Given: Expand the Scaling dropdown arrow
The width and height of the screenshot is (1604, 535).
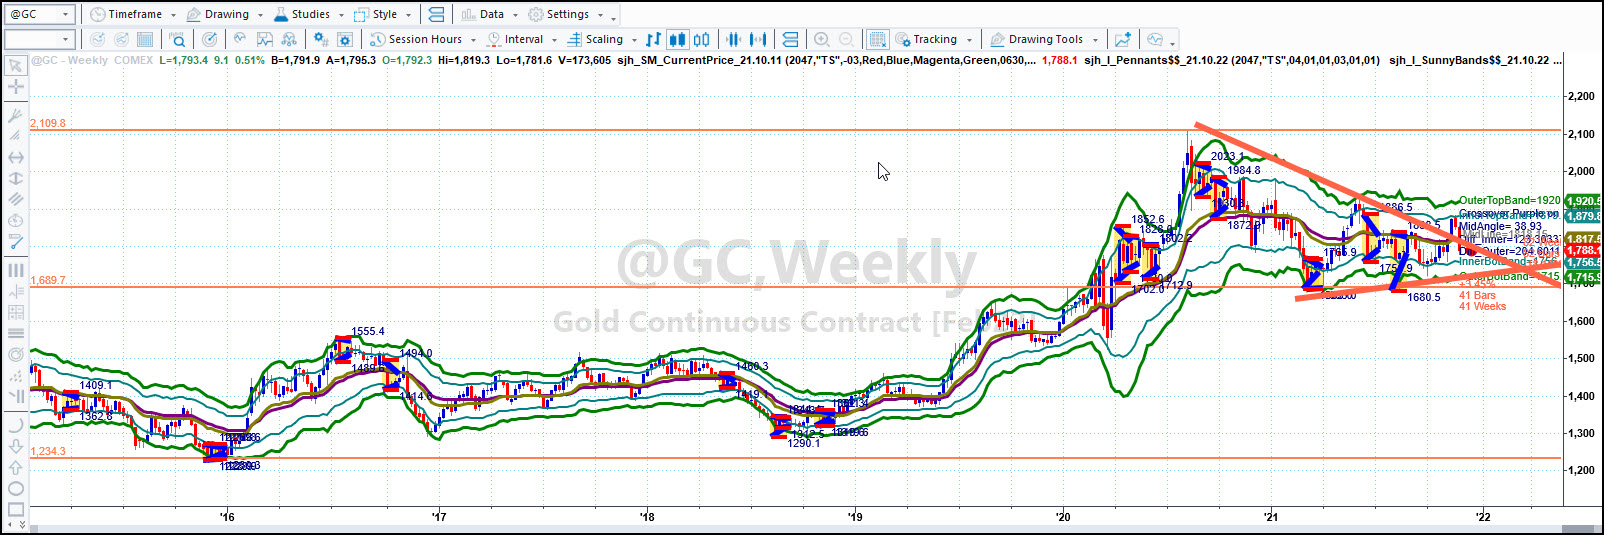Looking at the screenshot, I should [x=634, y=40].
